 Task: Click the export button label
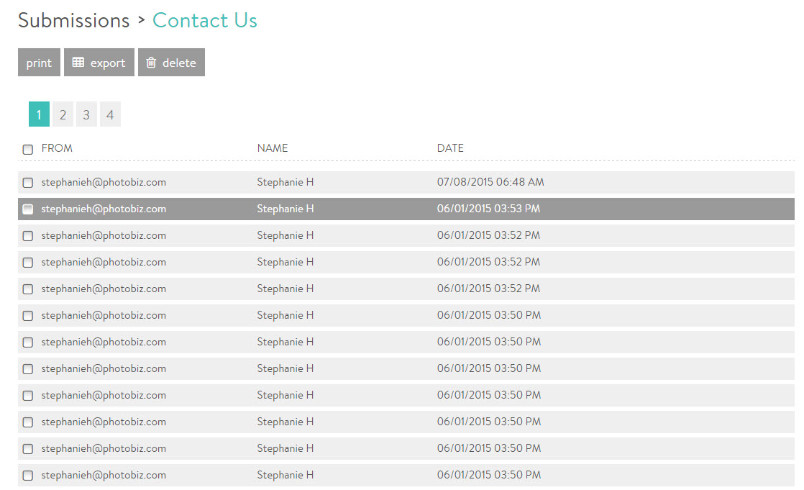pyautogui.click(x=108, y=63)
